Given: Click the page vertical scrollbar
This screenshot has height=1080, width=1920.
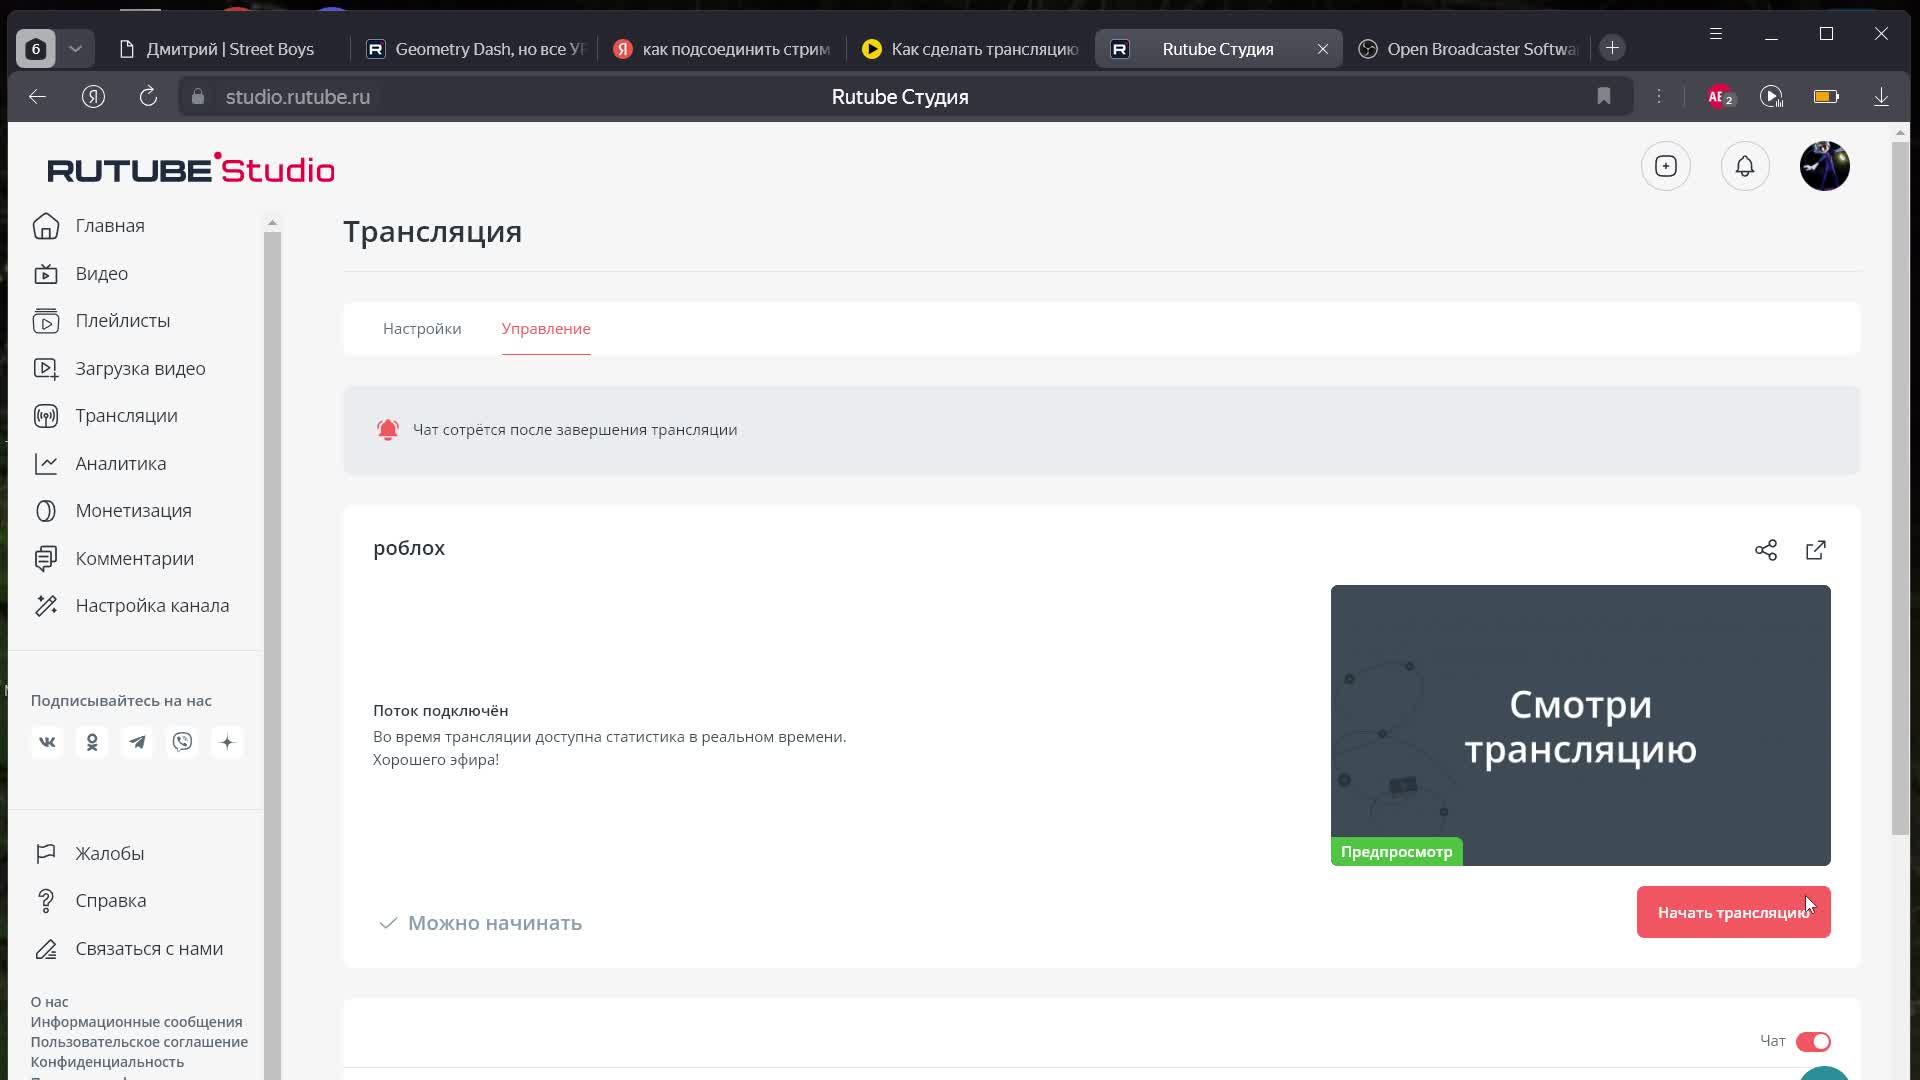Looking at the screenshot, I should (1900, 490).
